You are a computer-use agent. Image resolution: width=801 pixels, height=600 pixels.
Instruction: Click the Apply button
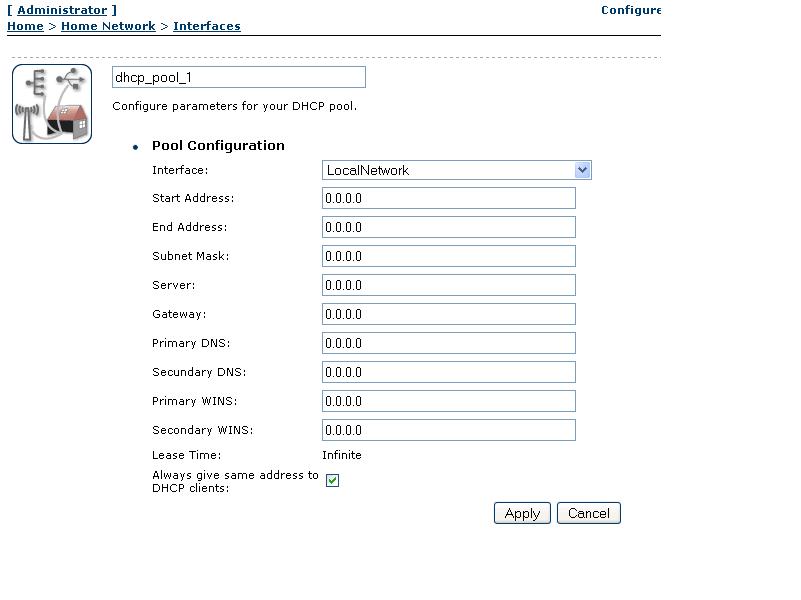click(x=522, y=513)
